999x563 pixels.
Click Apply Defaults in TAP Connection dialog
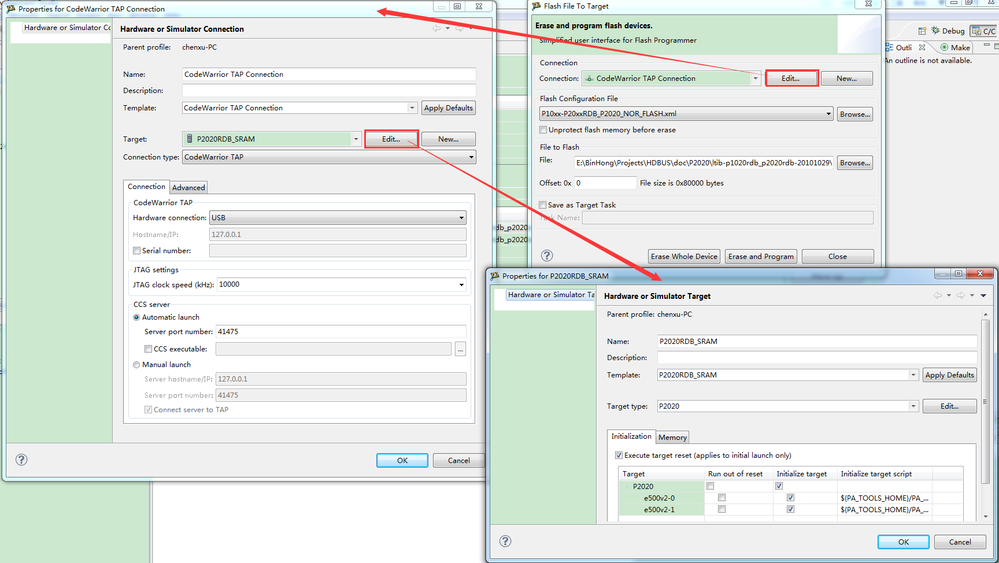click(x=449, y=108)
